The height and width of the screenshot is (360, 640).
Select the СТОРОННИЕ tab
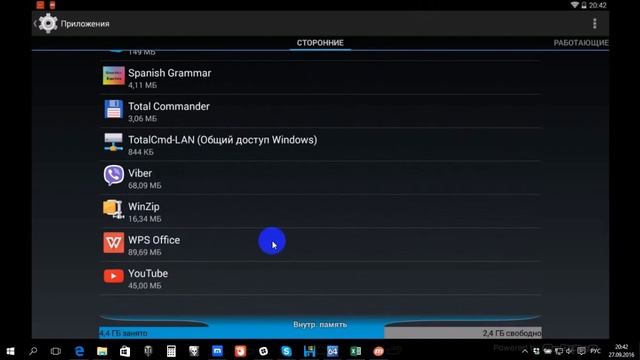320,42
